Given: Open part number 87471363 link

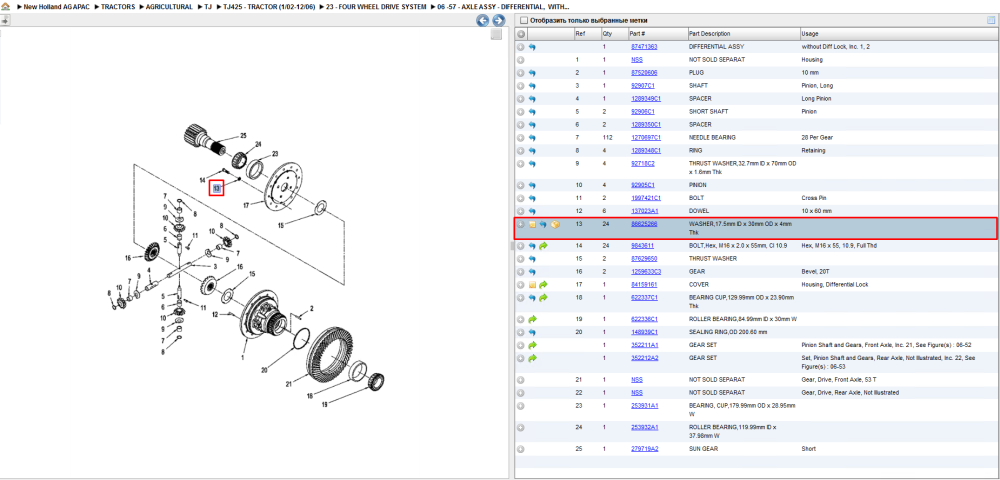Looking at the screenshot, I should 644,47.
